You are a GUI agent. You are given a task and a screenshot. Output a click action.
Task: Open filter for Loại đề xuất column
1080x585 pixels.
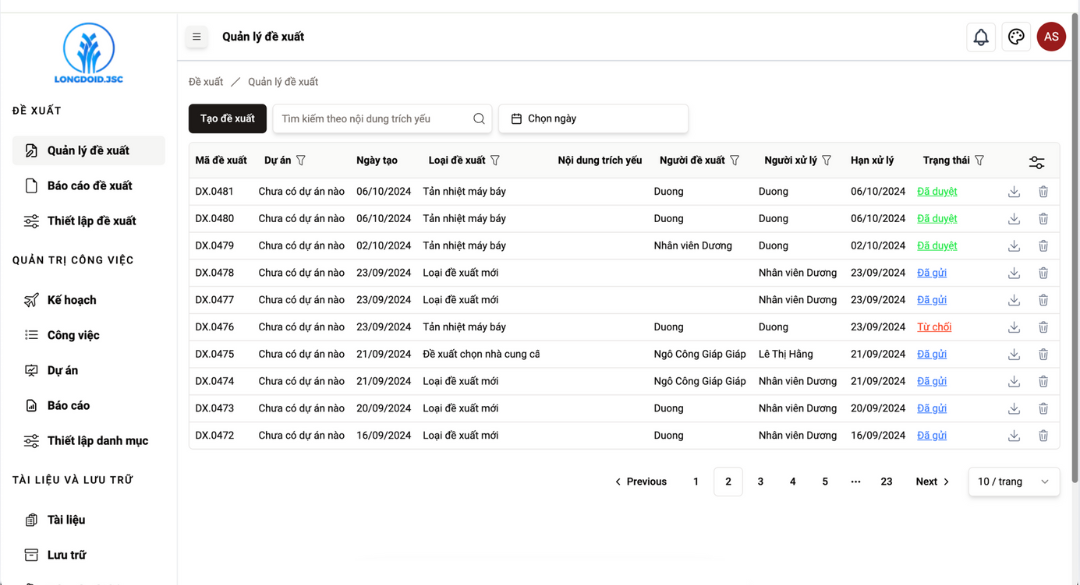495,161
